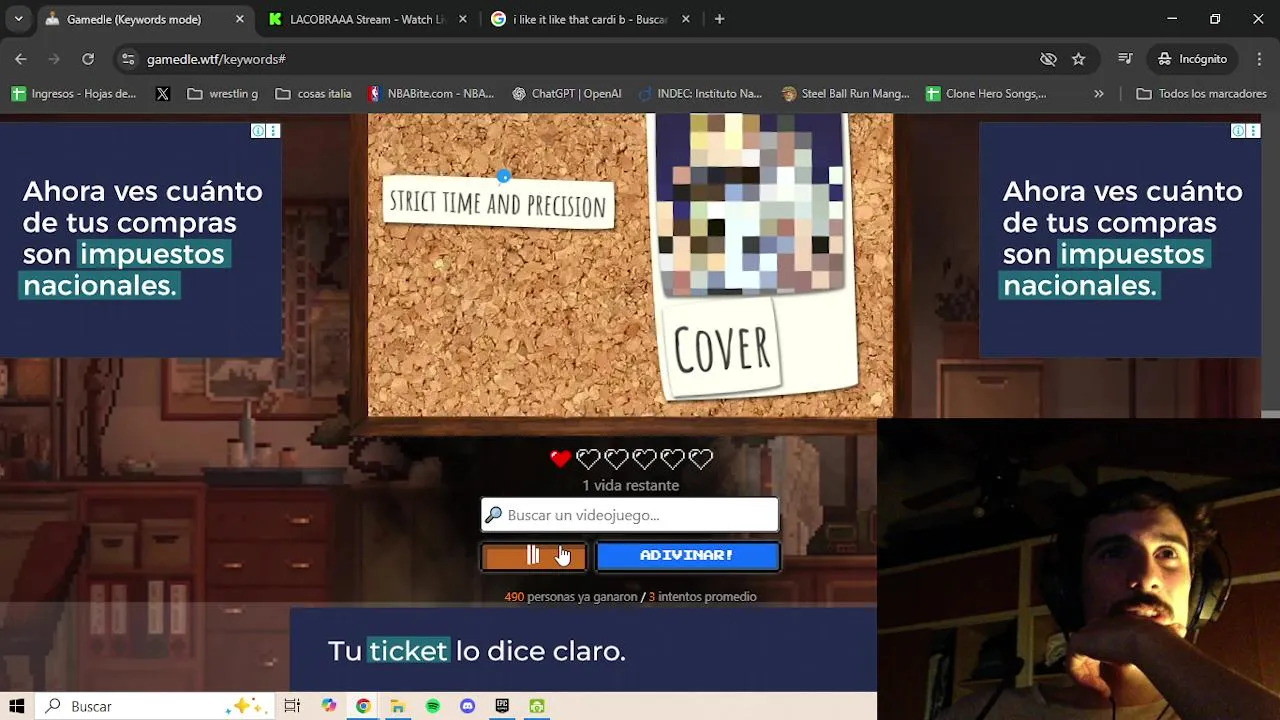Click the COVER label on polaroid
1280x720 pixels.
(x=722, y=349)
